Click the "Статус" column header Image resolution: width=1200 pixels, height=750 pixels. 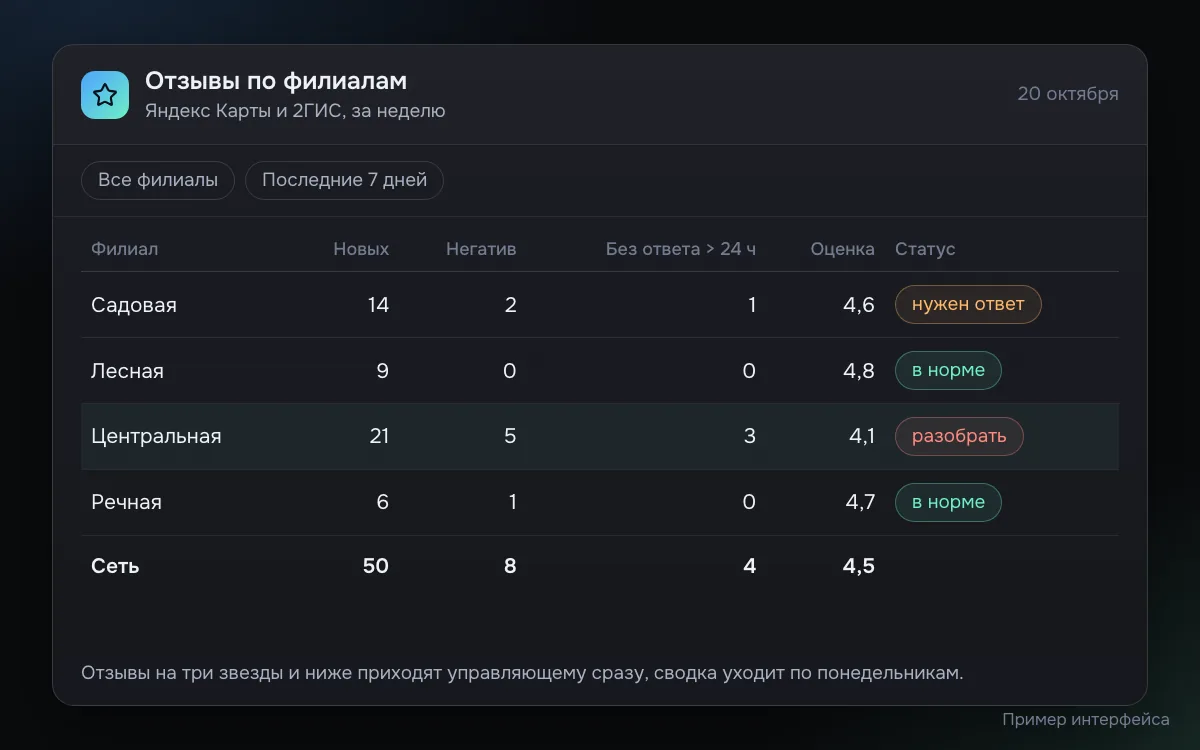pyautogui.click(x=925, y=249)
